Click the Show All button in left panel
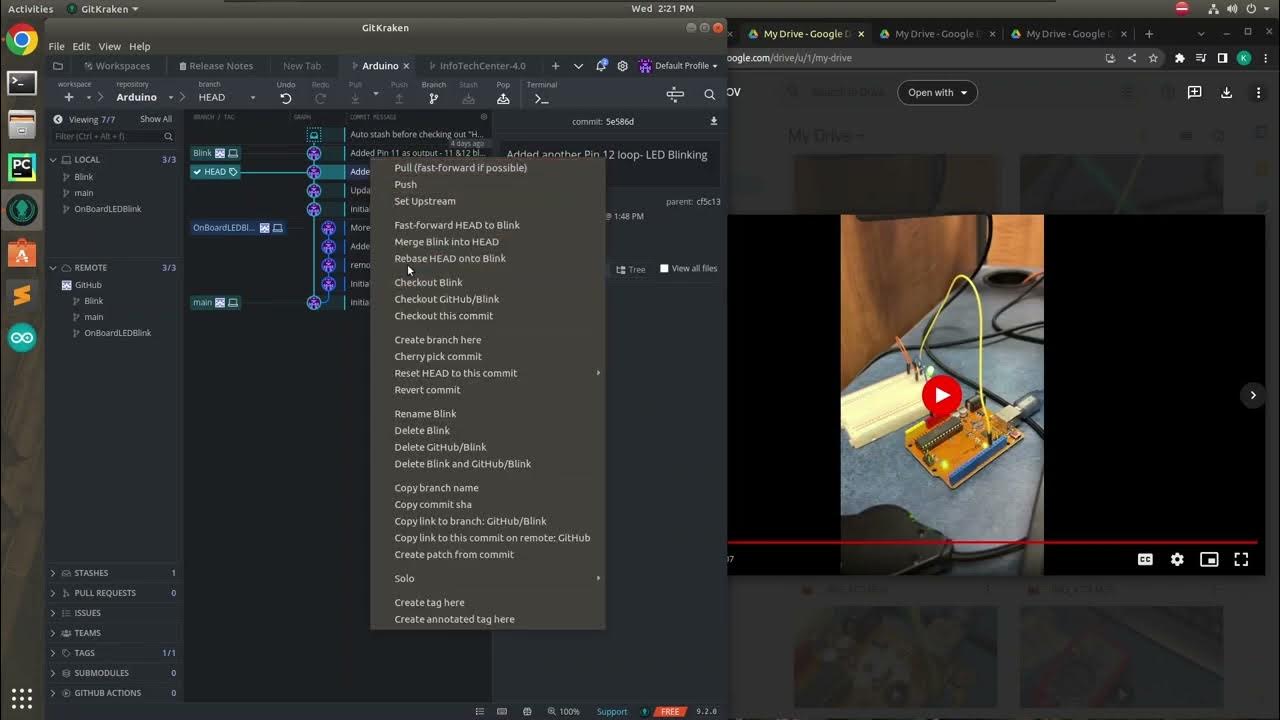The height and width of the screenshot is (720, 1280). tap(156, 119)
